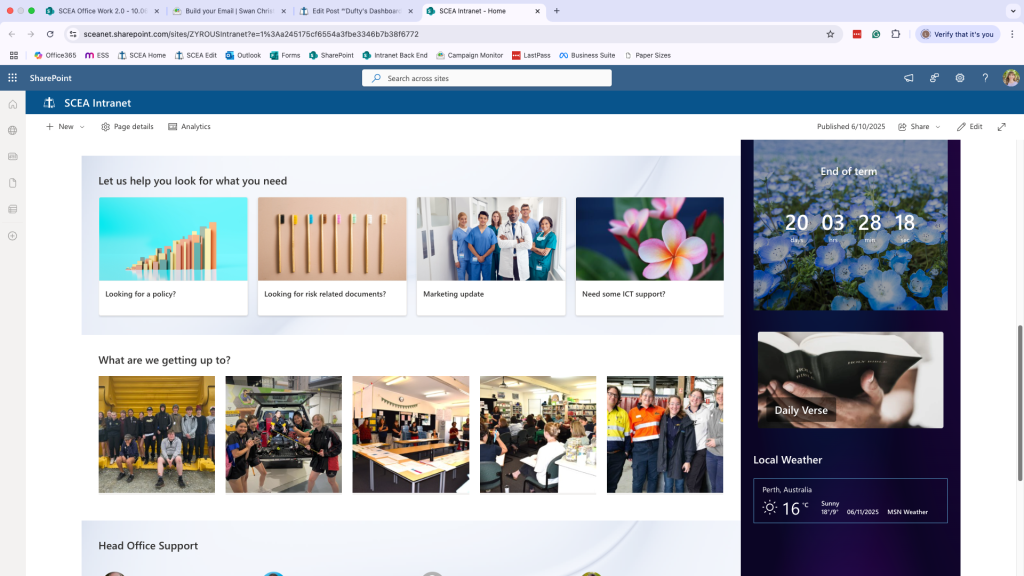
Task: Click the create plus icon in sidebar
Action: (12, 236)
